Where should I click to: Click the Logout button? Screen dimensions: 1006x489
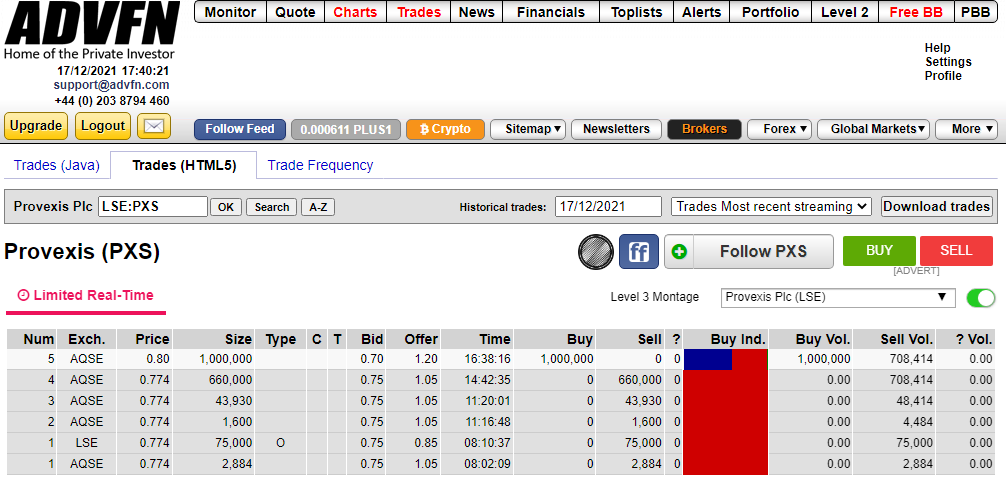coord(103,126)
